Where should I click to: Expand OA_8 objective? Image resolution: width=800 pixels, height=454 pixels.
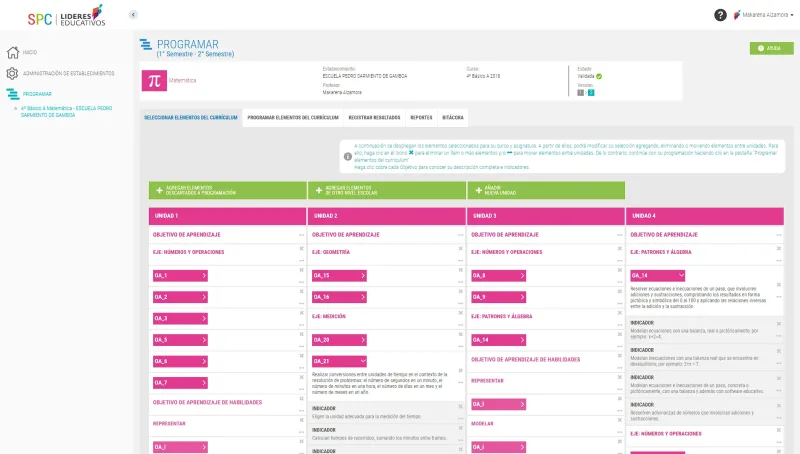tap(498, 275)
